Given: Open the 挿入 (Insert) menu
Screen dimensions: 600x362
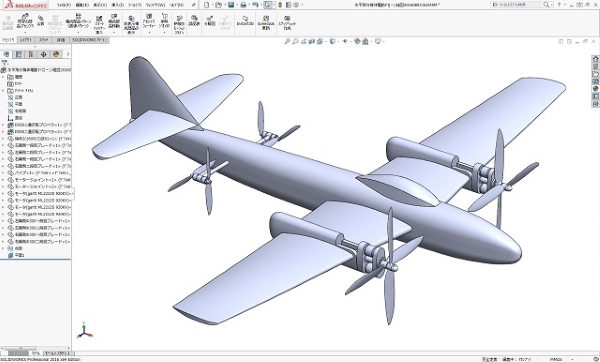Looking at the screenshot, I should point(117,5).
